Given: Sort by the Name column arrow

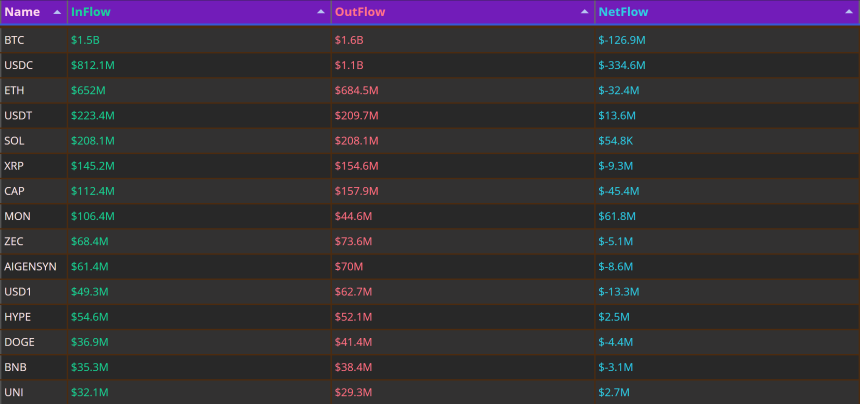Looking at the screenshot, I should 57,12.
